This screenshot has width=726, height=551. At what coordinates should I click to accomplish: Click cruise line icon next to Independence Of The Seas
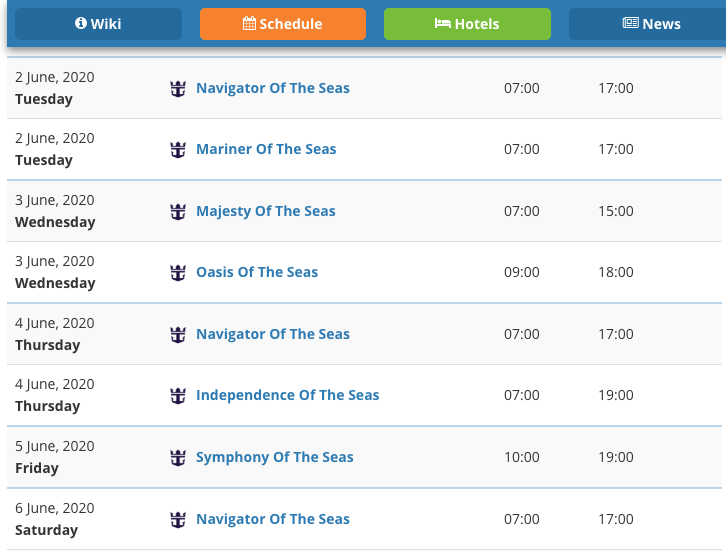coord(178,396)
